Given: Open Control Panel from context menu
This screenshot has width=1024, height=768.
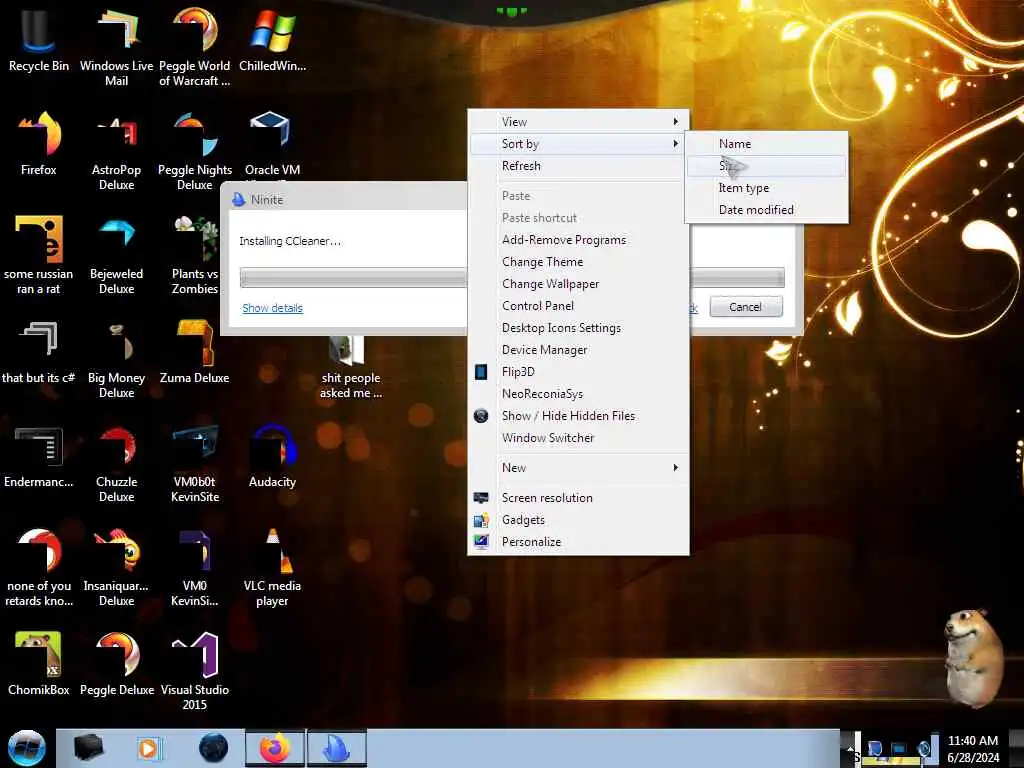Looking at the screenshot, I should coord(579,306).
